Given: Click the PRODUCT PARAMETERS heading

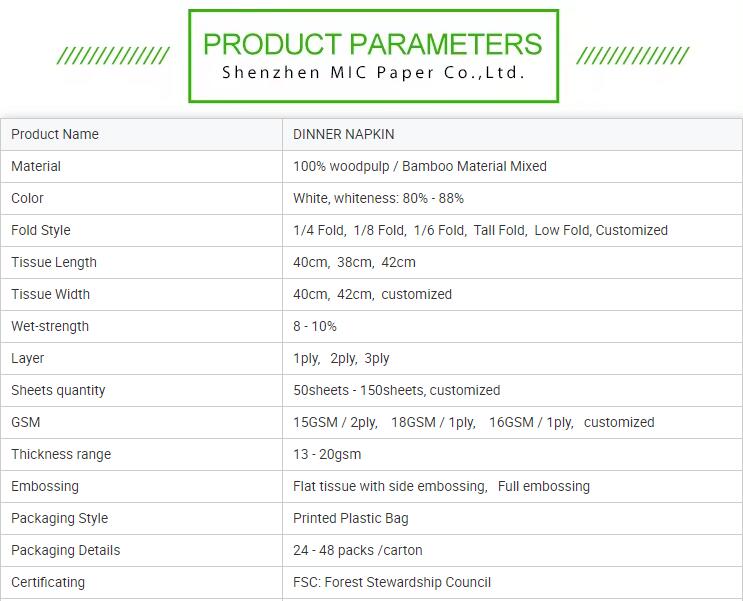Looking at the screenshot, I should [372, 44].
